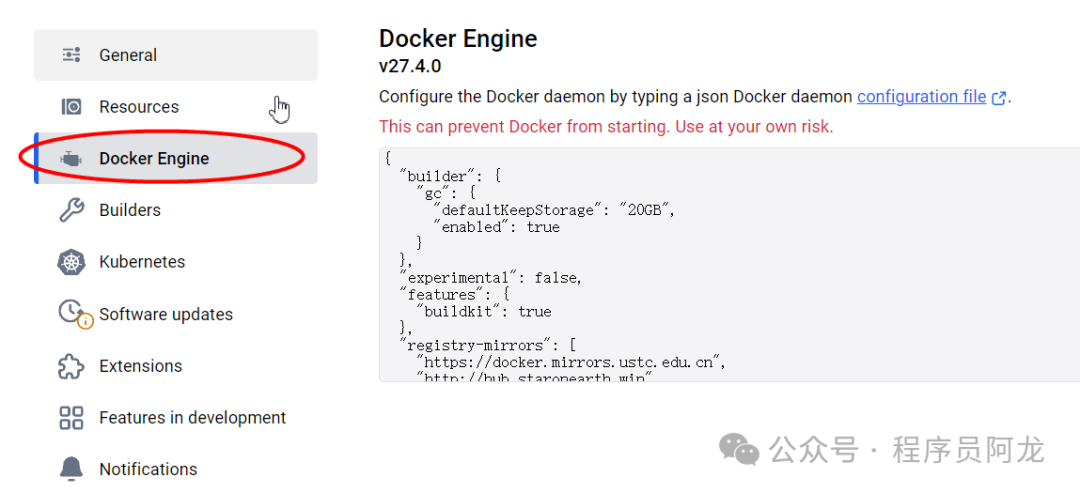The width and height of the screenshot is (1080, 493).
Task: Click the General settings sliders icon
Action: point(71,55)
